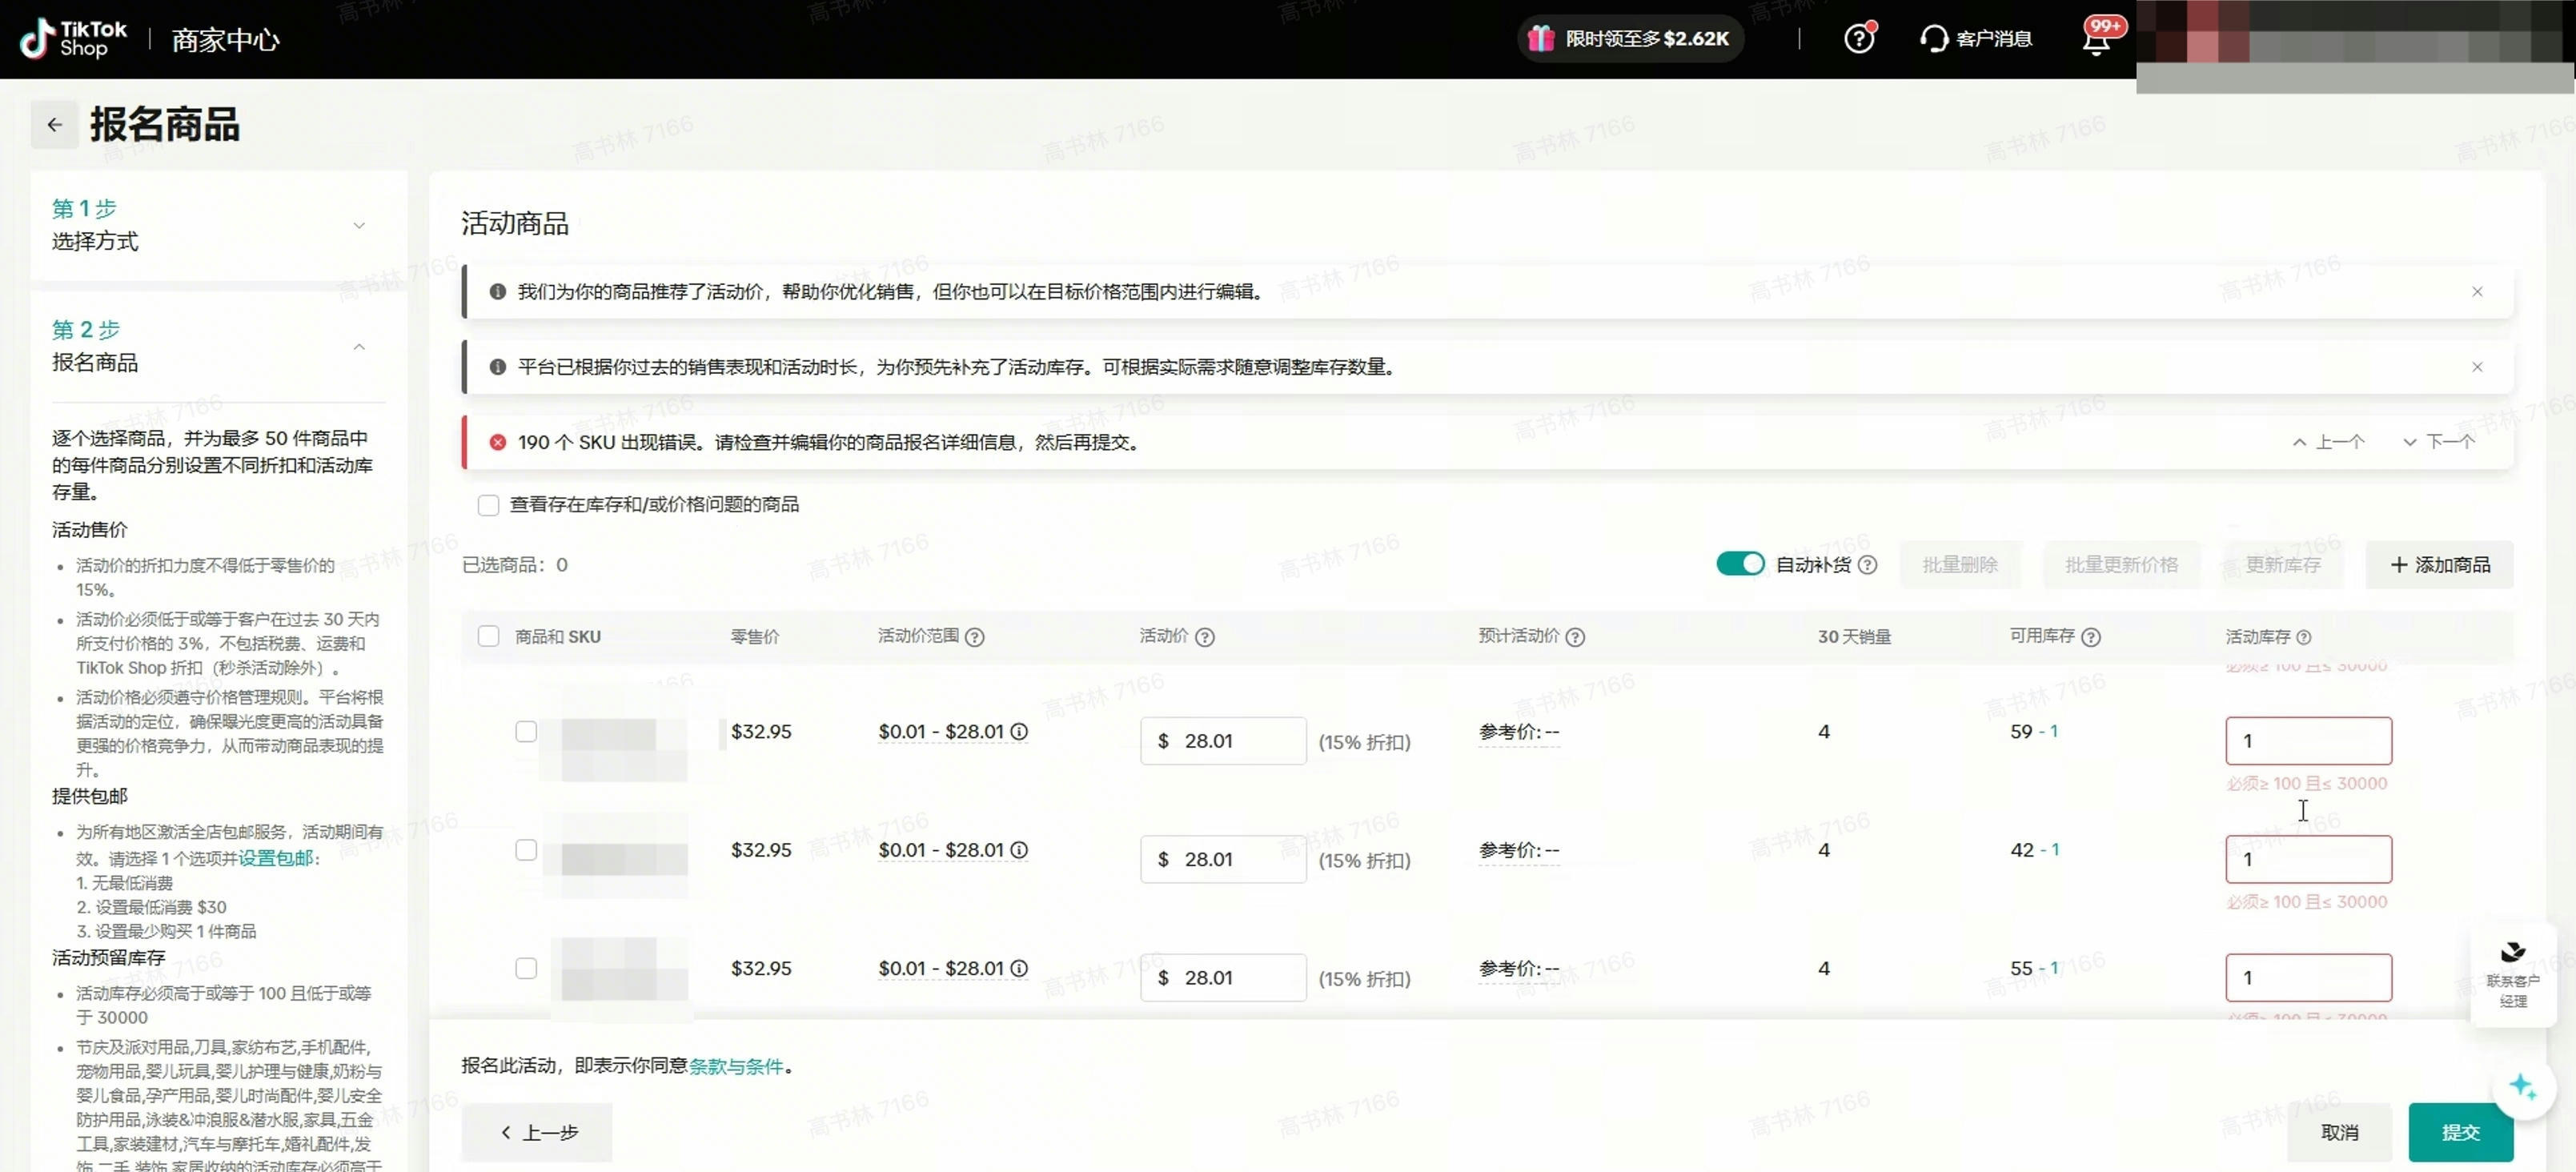Click the gift icon 限时领至多 $2.62K
The image size is (2576, 1172).
[1541, 39]
